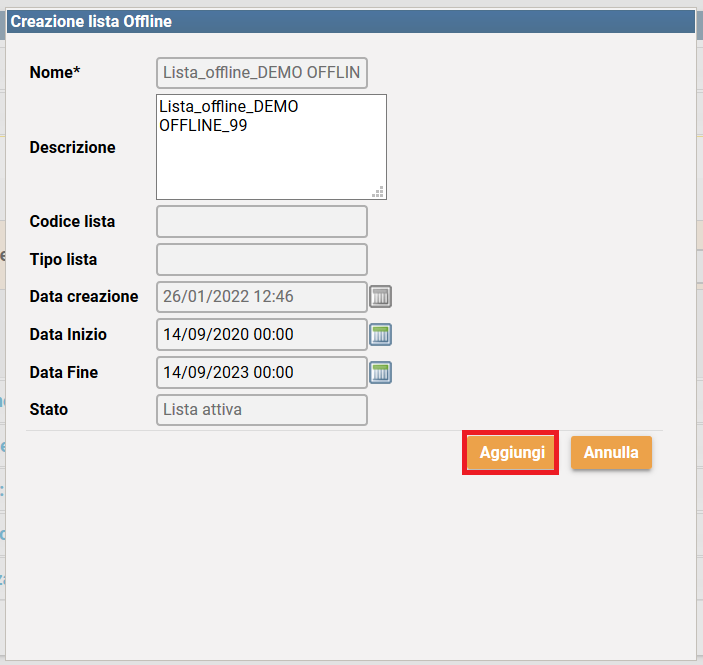Click the Data Inizio date field
The height and width of the screenshot is (665, 703).
click(262, 335)
